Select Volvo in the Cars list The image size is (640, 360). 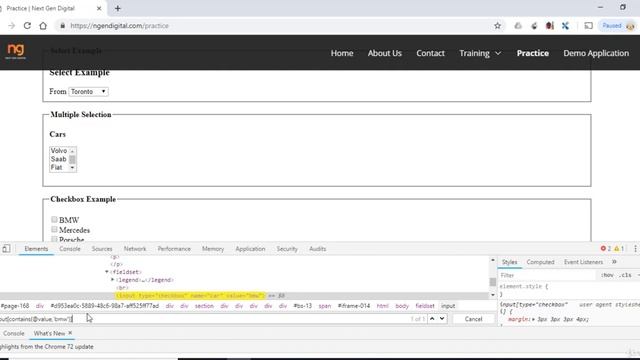point(59,151)
